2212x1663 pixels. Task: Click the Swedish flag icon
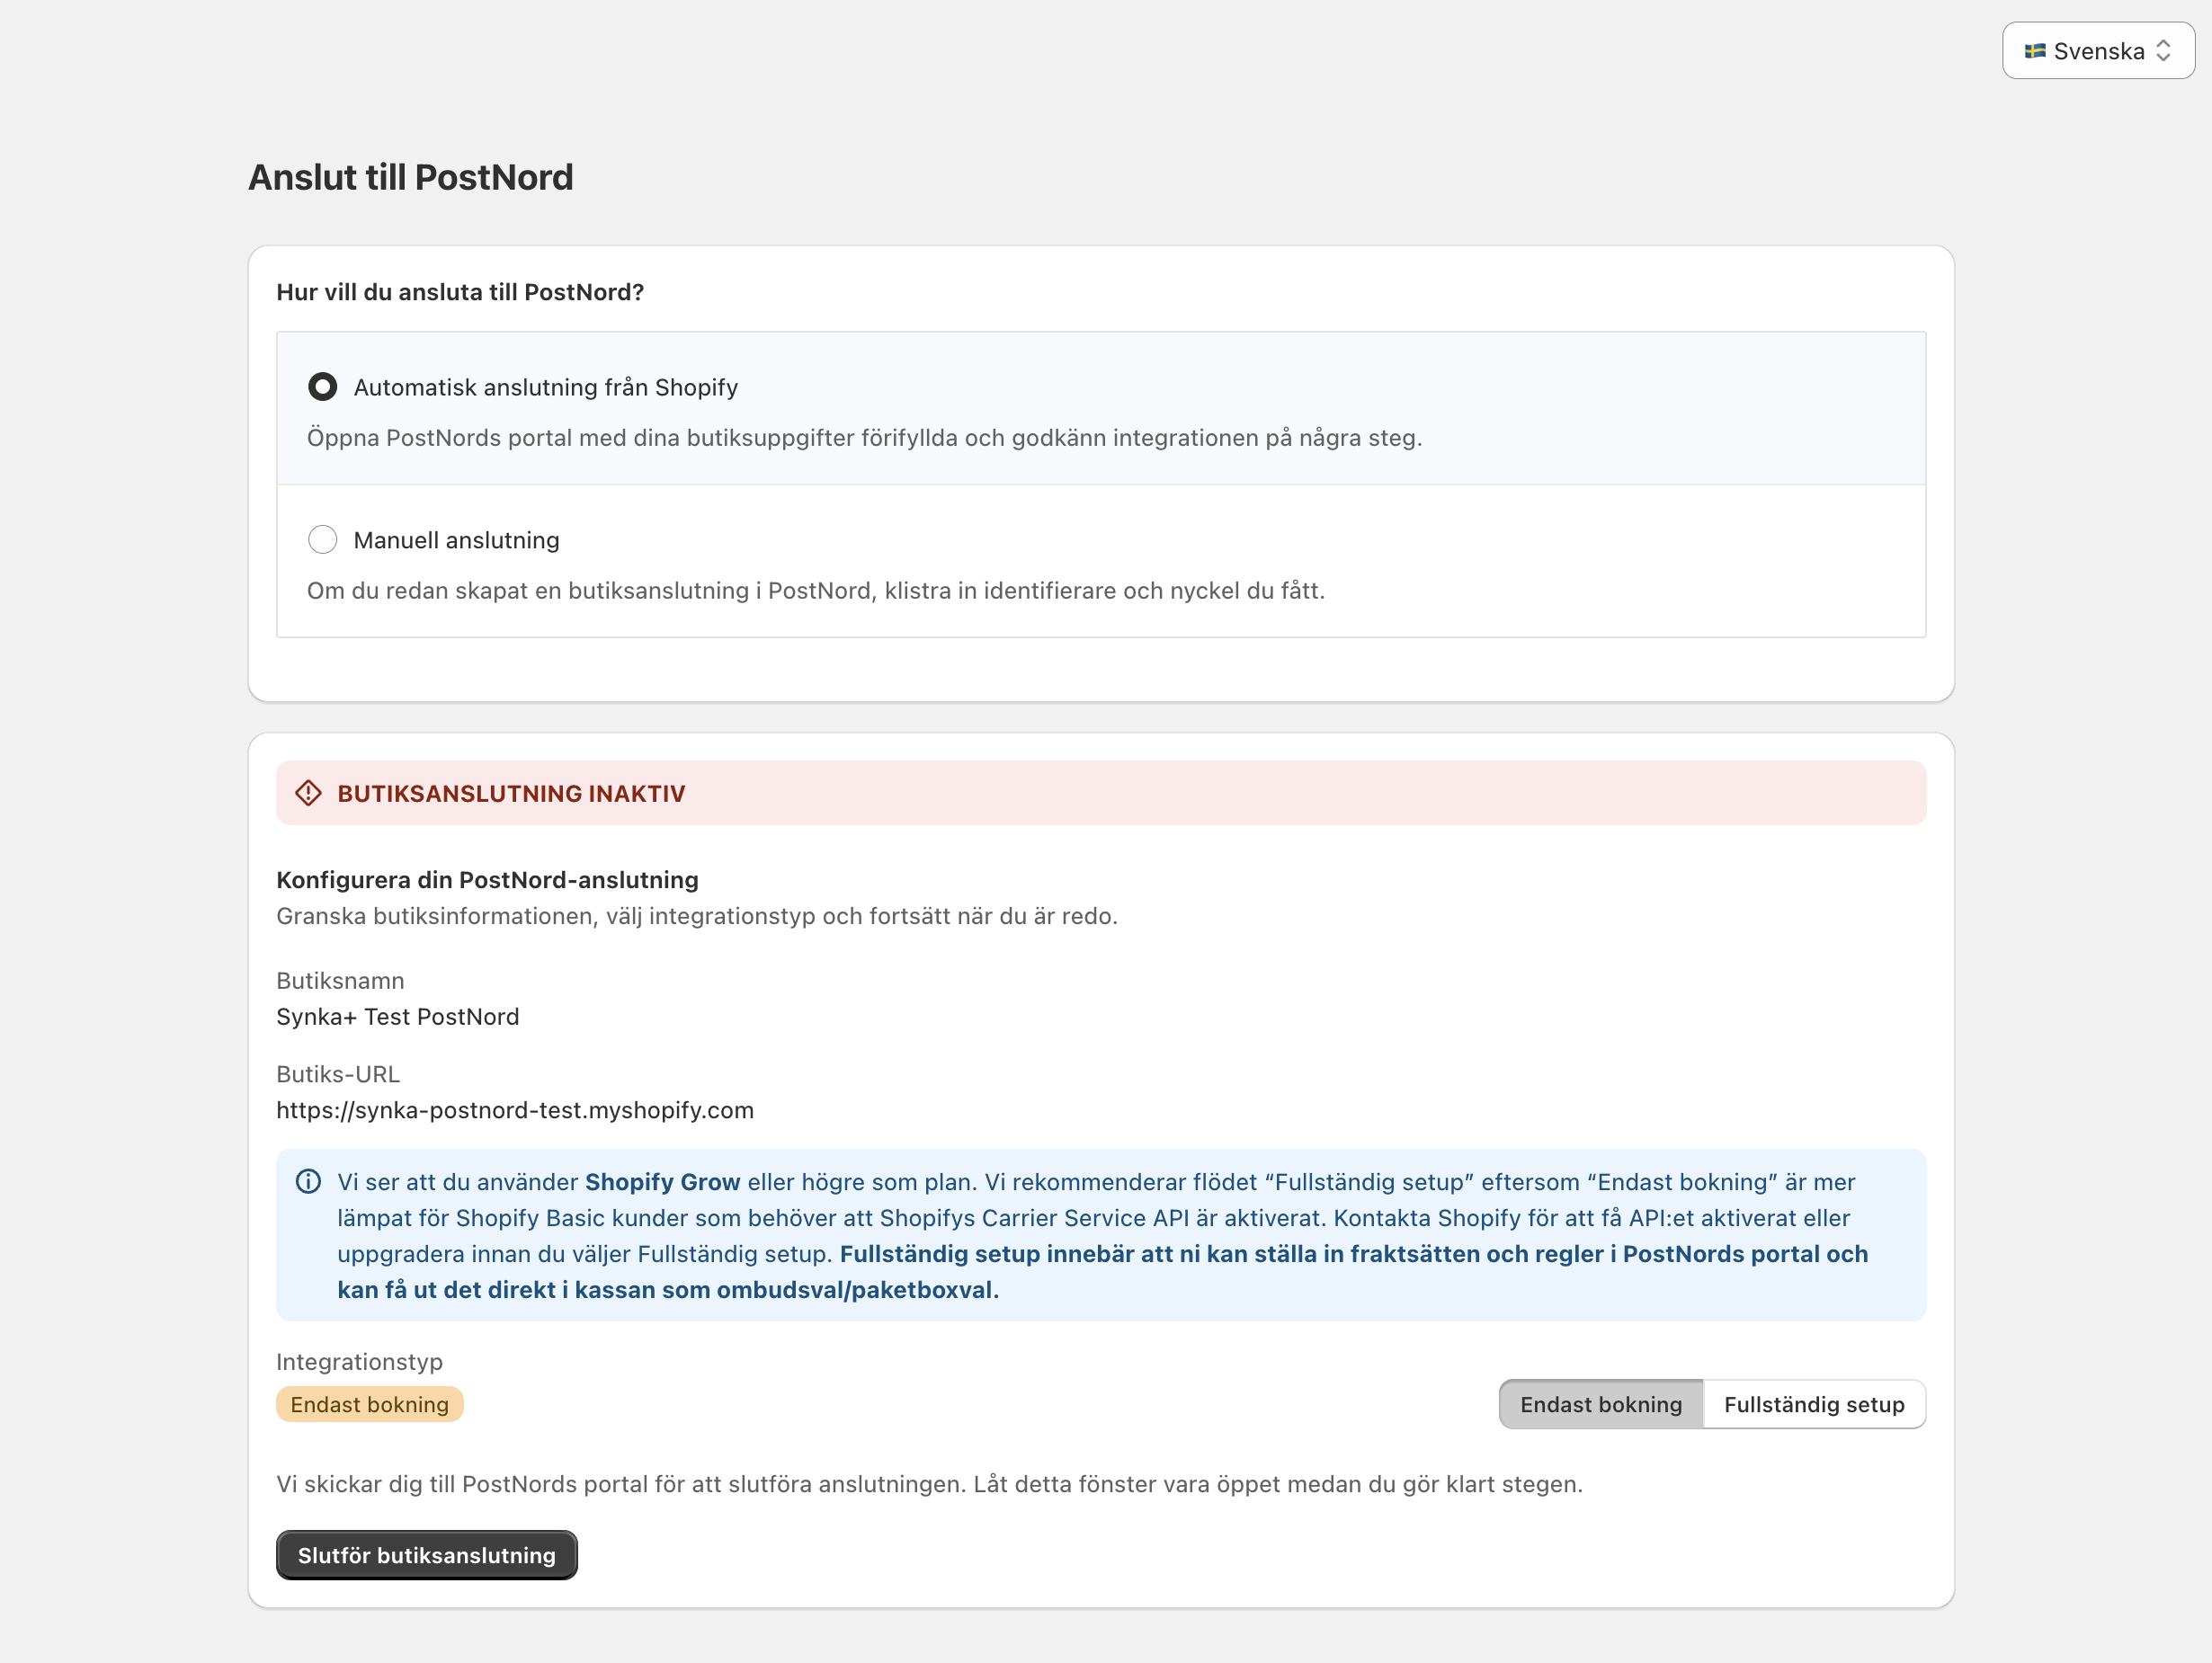click(2034, 51)
